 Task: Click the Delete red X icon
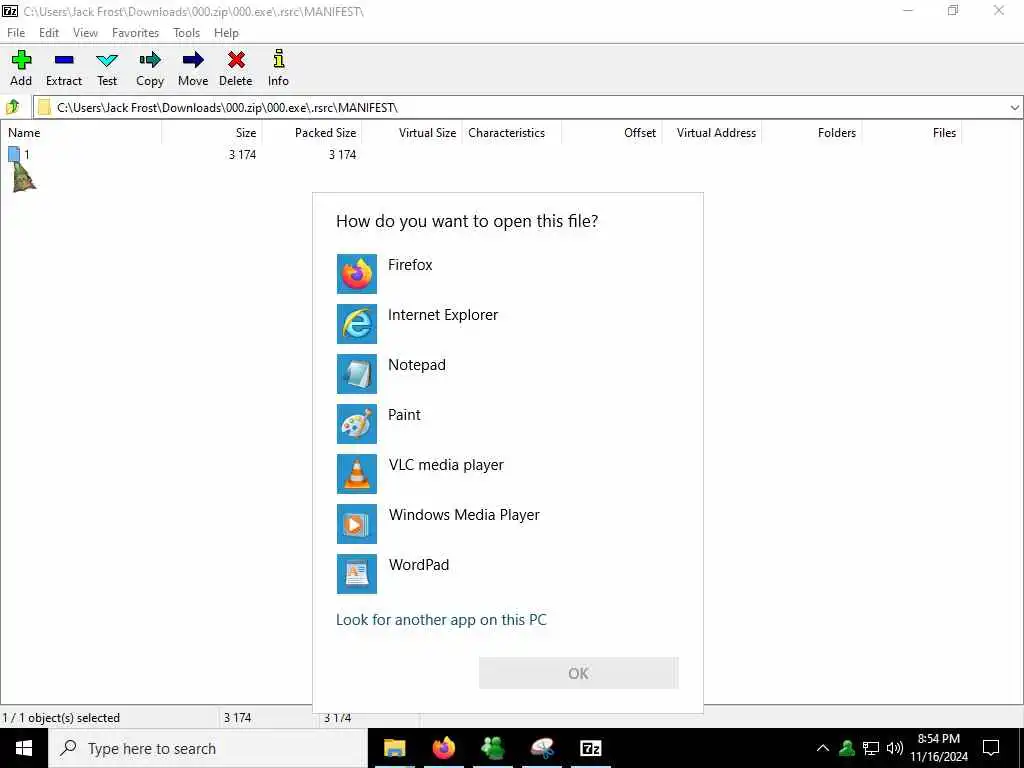point(236,60)
